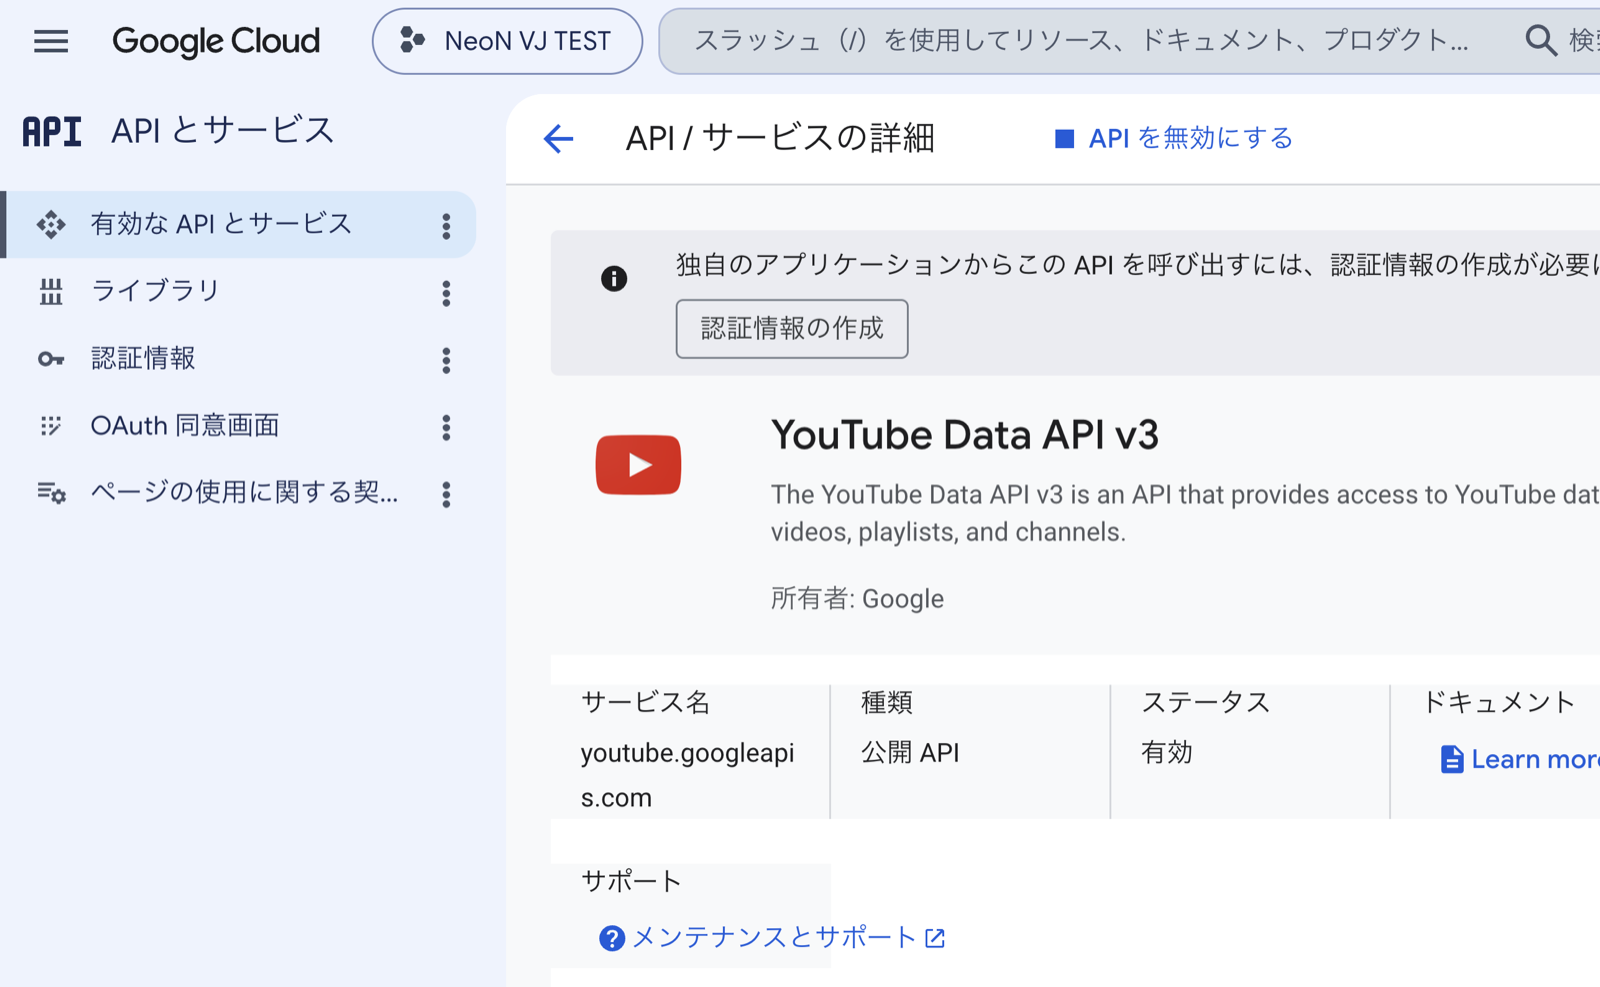
Task: Open more options for ライブラリ
Action: [x=446, y=293]
